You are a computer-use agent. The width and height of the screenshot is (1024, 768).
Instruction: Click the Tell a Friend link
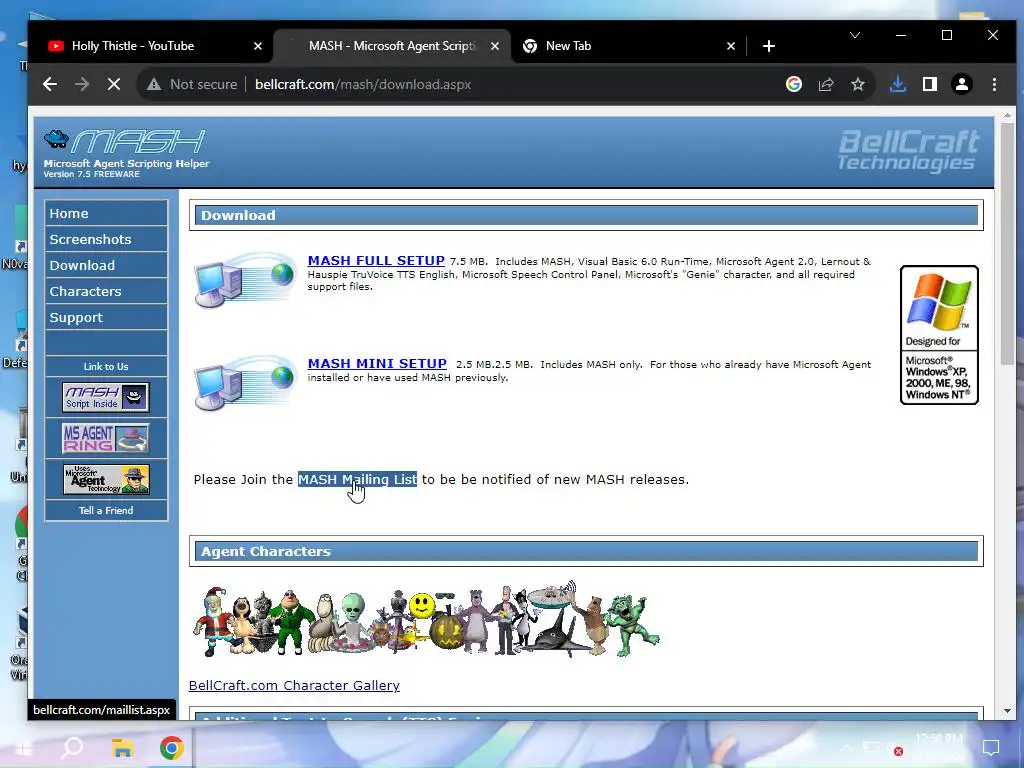point(106,511)
